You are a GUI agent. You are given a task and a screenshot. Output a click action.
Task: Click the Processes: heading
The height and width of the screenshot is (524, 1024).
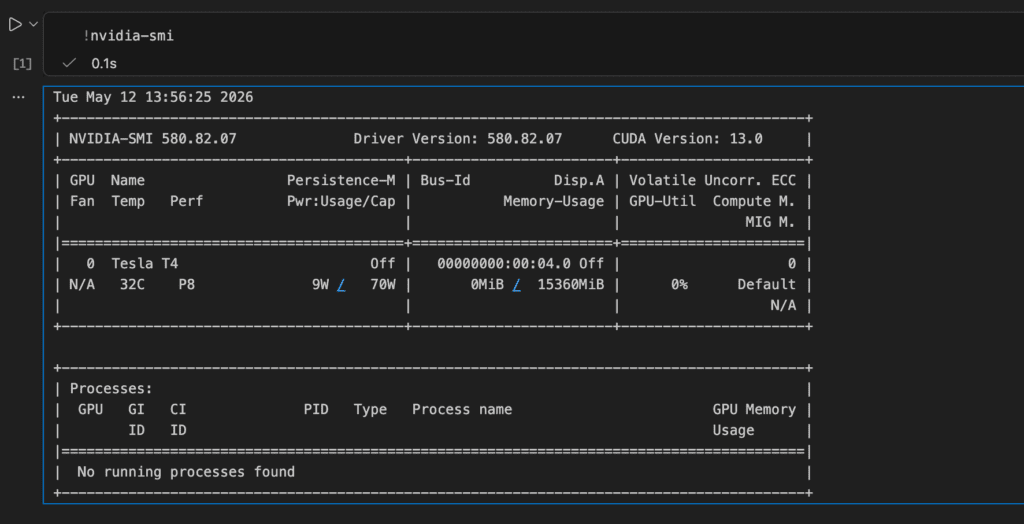tap(111, 389)
